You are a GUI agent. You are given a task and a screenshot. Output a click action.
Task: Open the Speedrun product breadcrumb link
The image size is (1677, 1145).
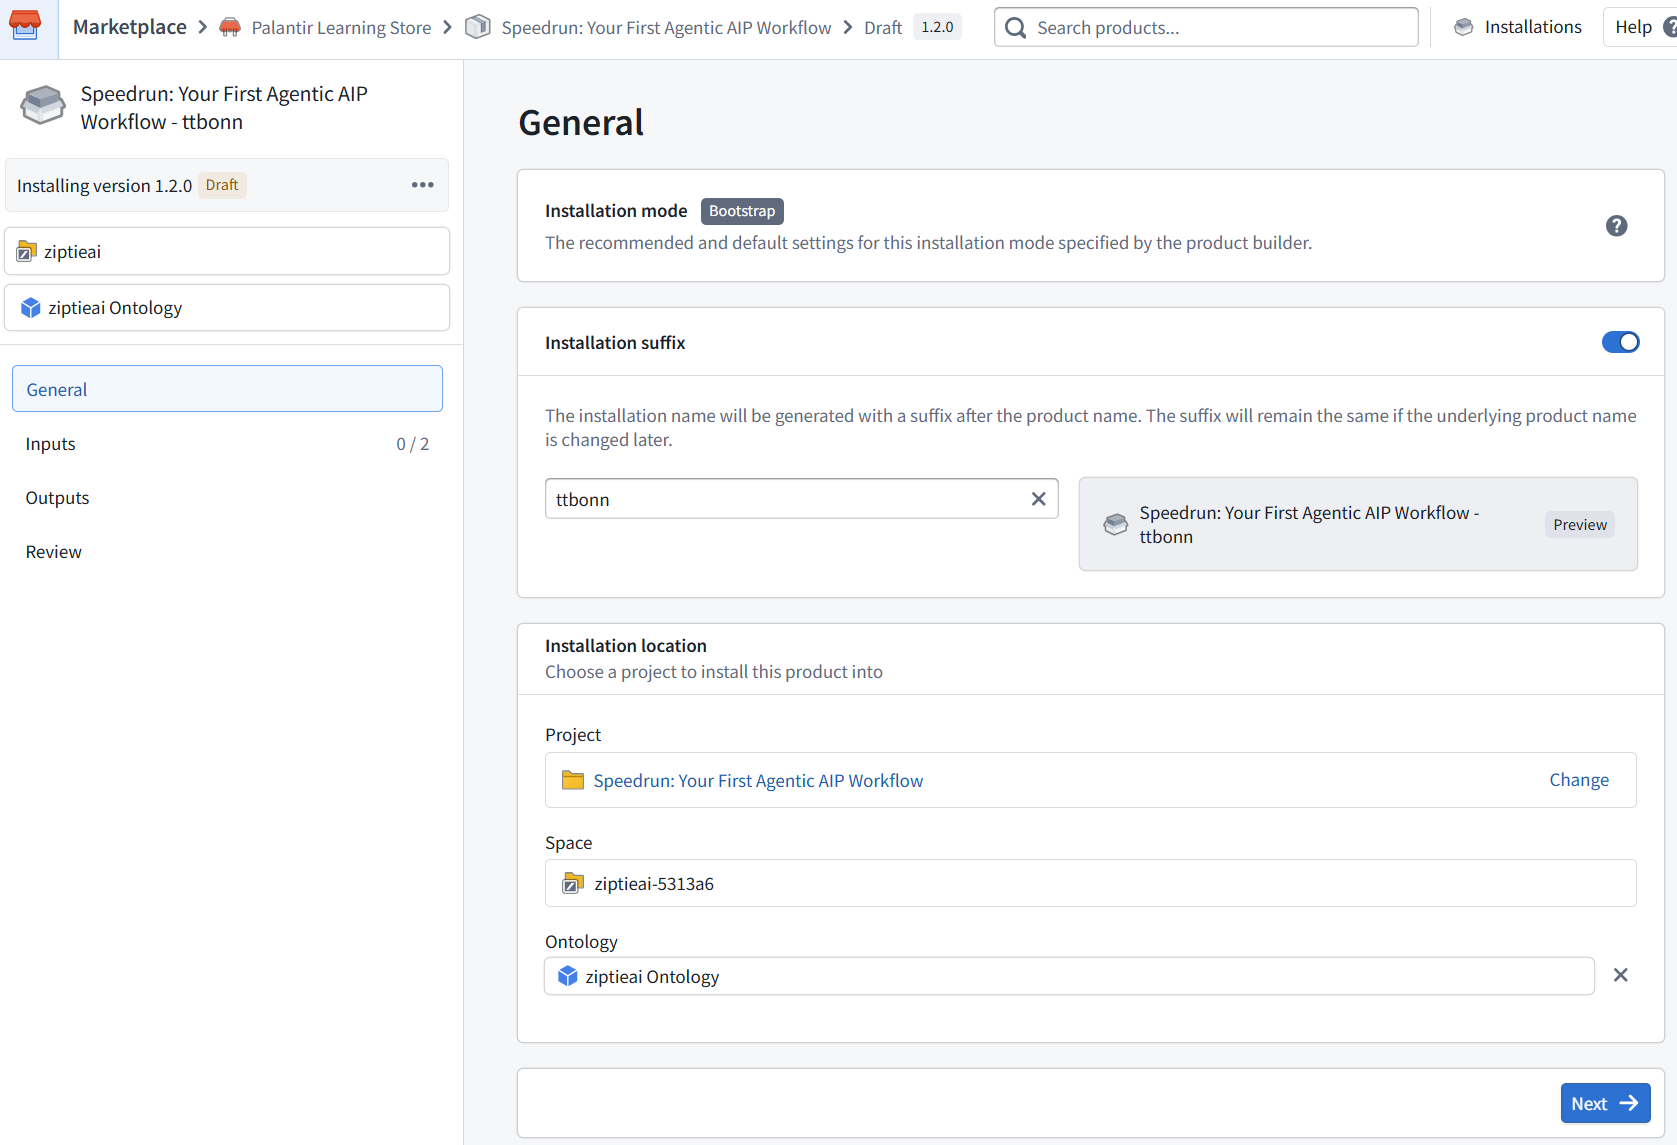point(666,28)
